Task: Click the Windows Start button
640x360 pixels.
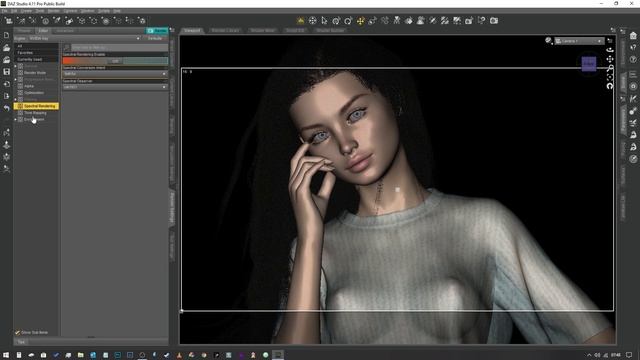Action: tap(6, 355)
